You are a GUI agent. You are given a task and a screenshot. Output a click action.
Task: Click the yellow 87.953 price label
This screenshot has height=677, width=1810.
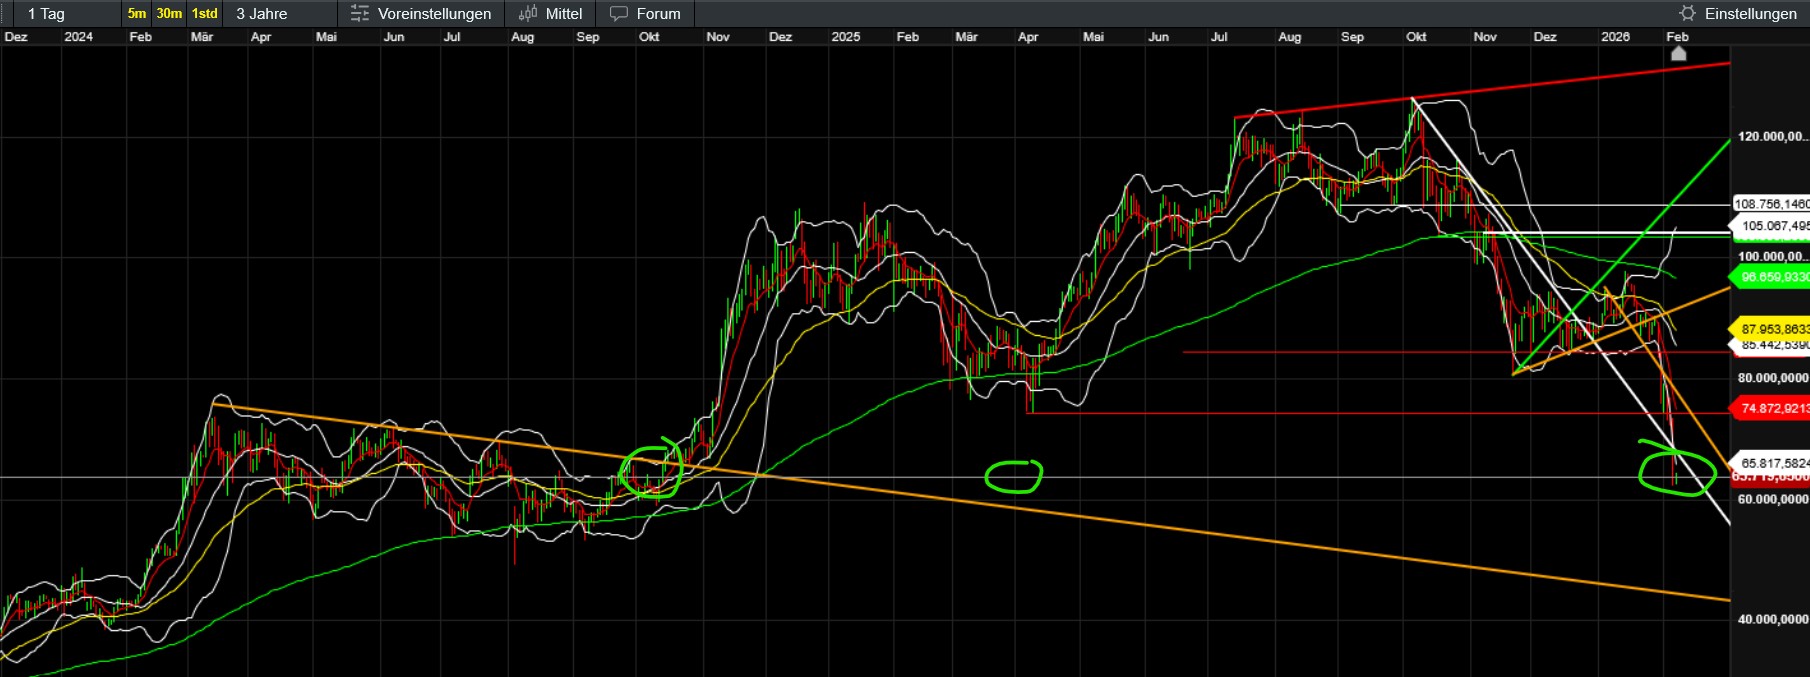1771,329
